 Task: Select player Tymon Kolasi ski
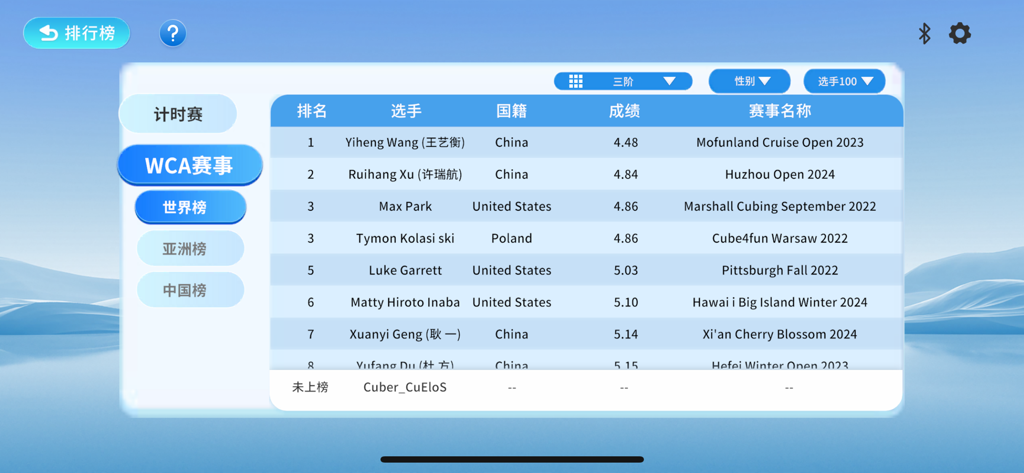[405, 238]
